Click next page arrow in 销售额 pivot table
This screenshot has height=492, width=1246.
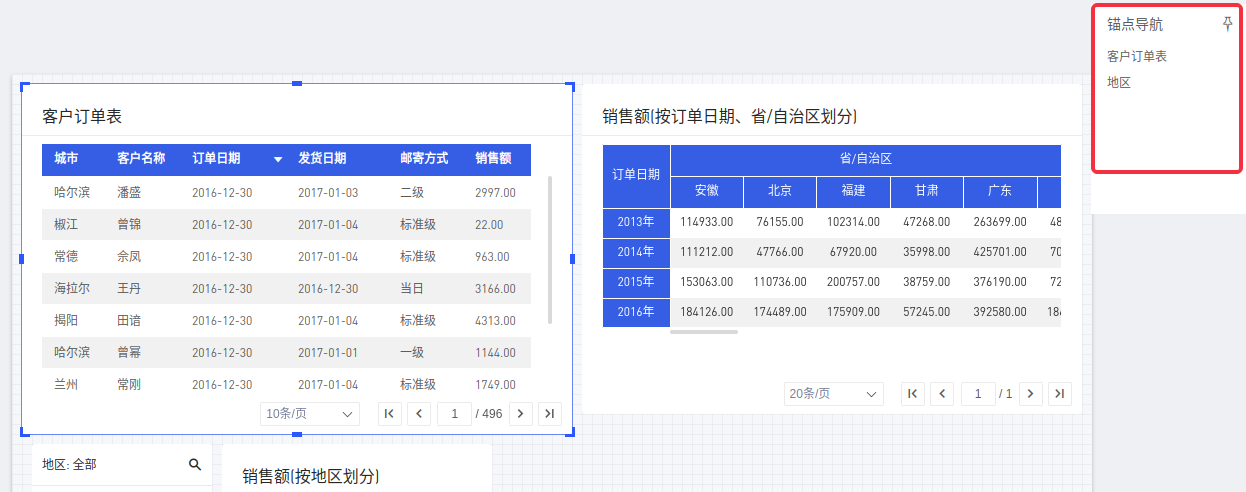point(1031,394)
